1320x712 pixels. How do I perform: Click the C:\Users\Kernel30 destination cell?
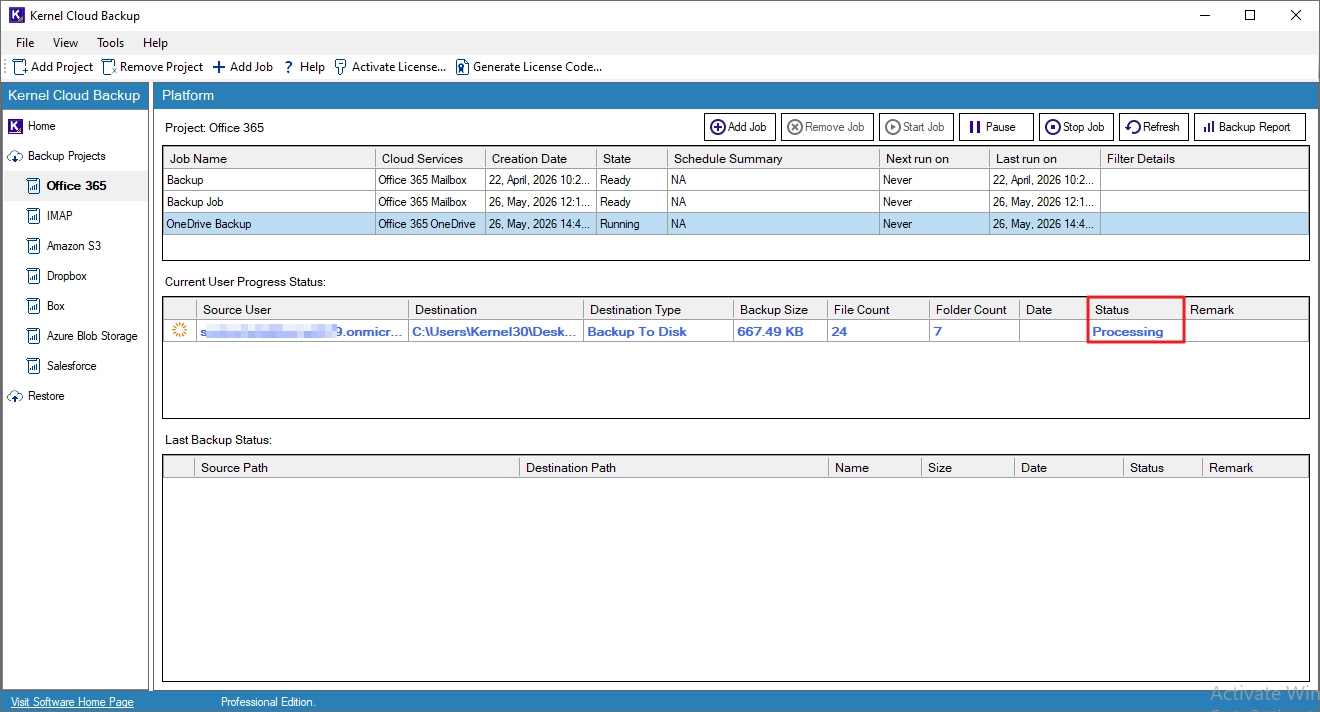495,331
